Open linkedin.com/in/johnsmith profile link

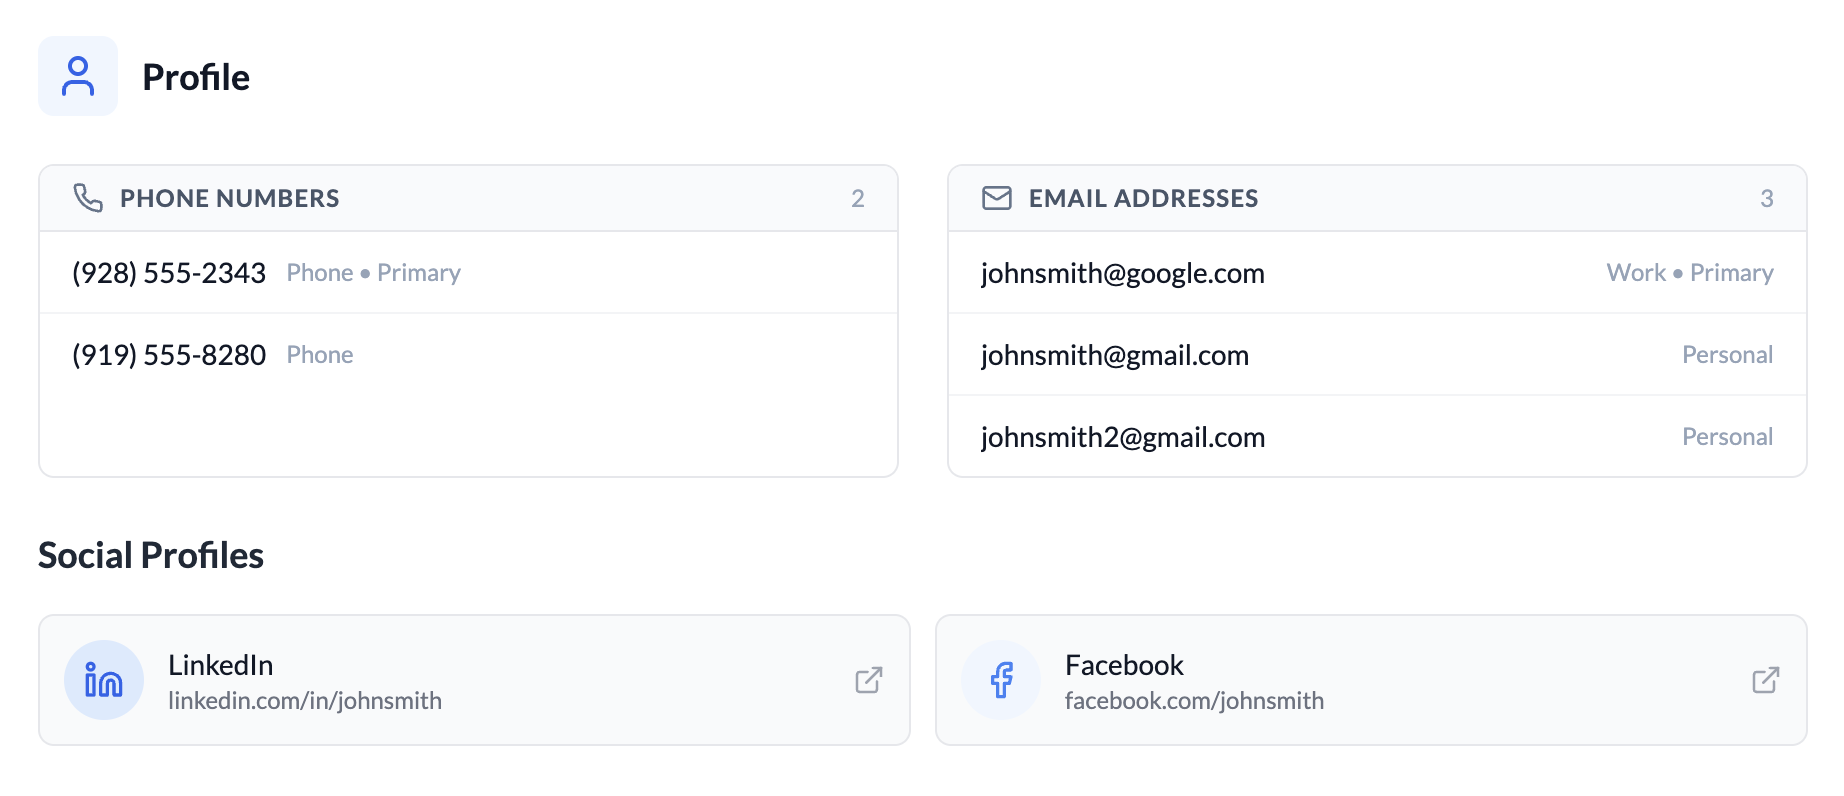click(304, 701)
